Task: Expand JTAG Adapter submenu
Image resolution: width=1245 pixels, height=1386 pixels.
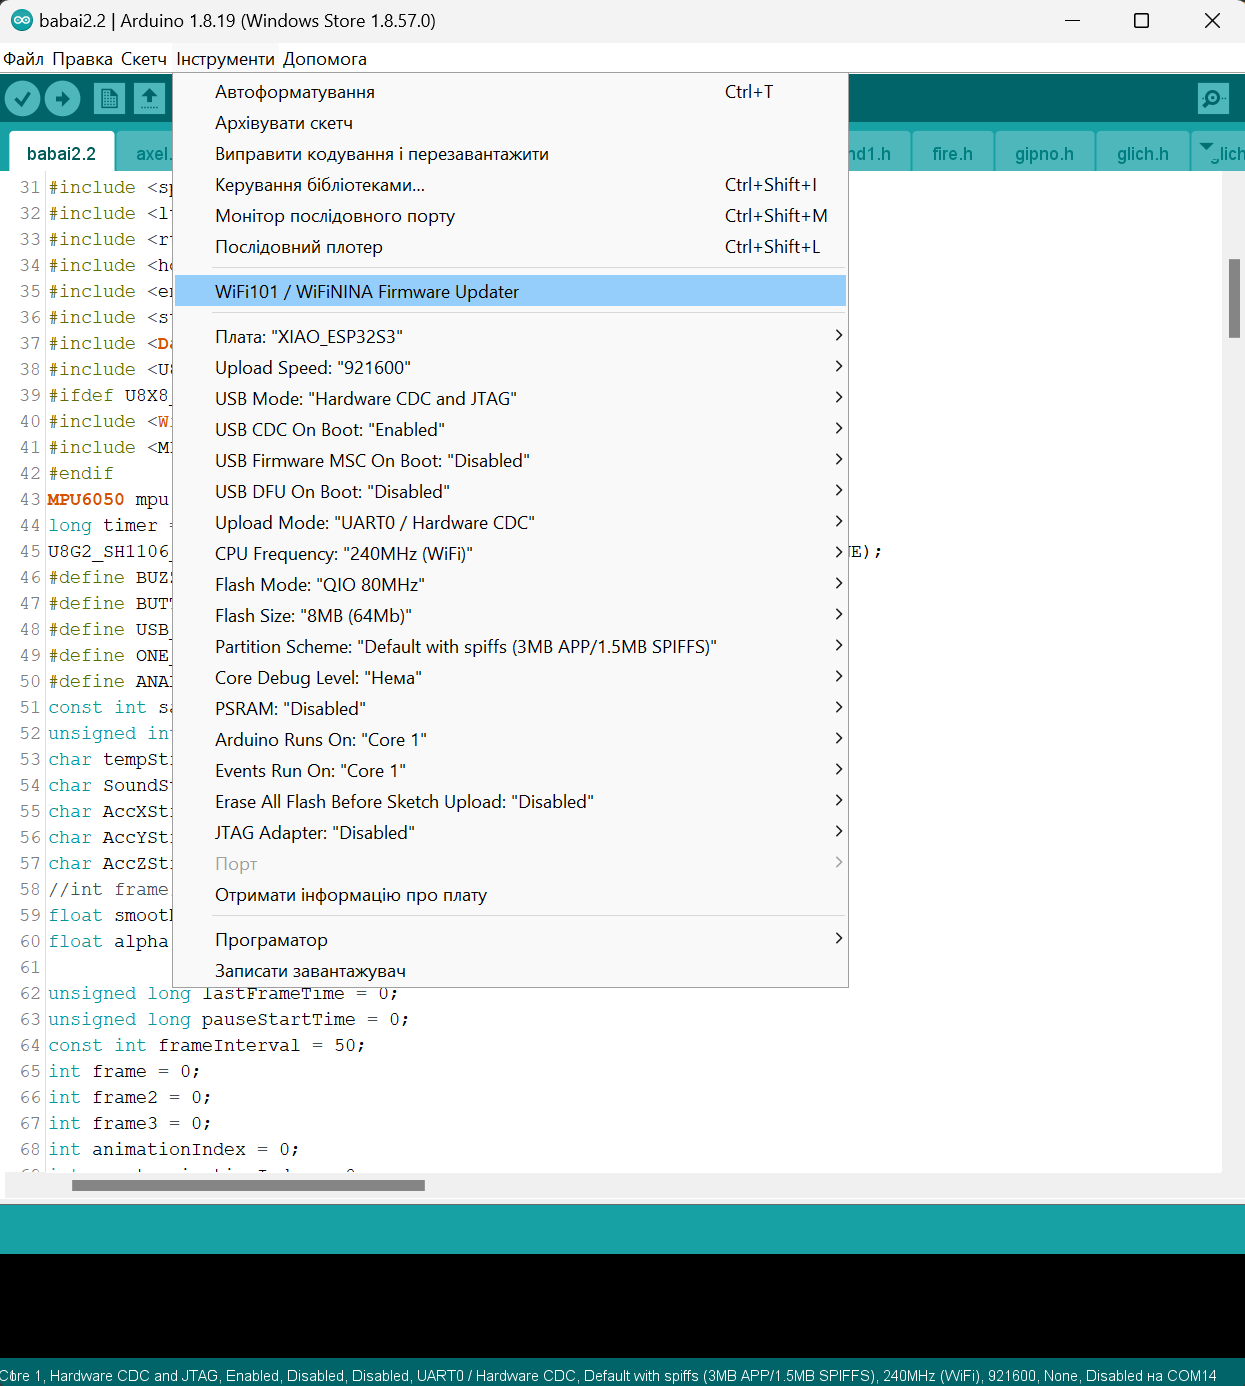Action: click(x=510, y=833)
